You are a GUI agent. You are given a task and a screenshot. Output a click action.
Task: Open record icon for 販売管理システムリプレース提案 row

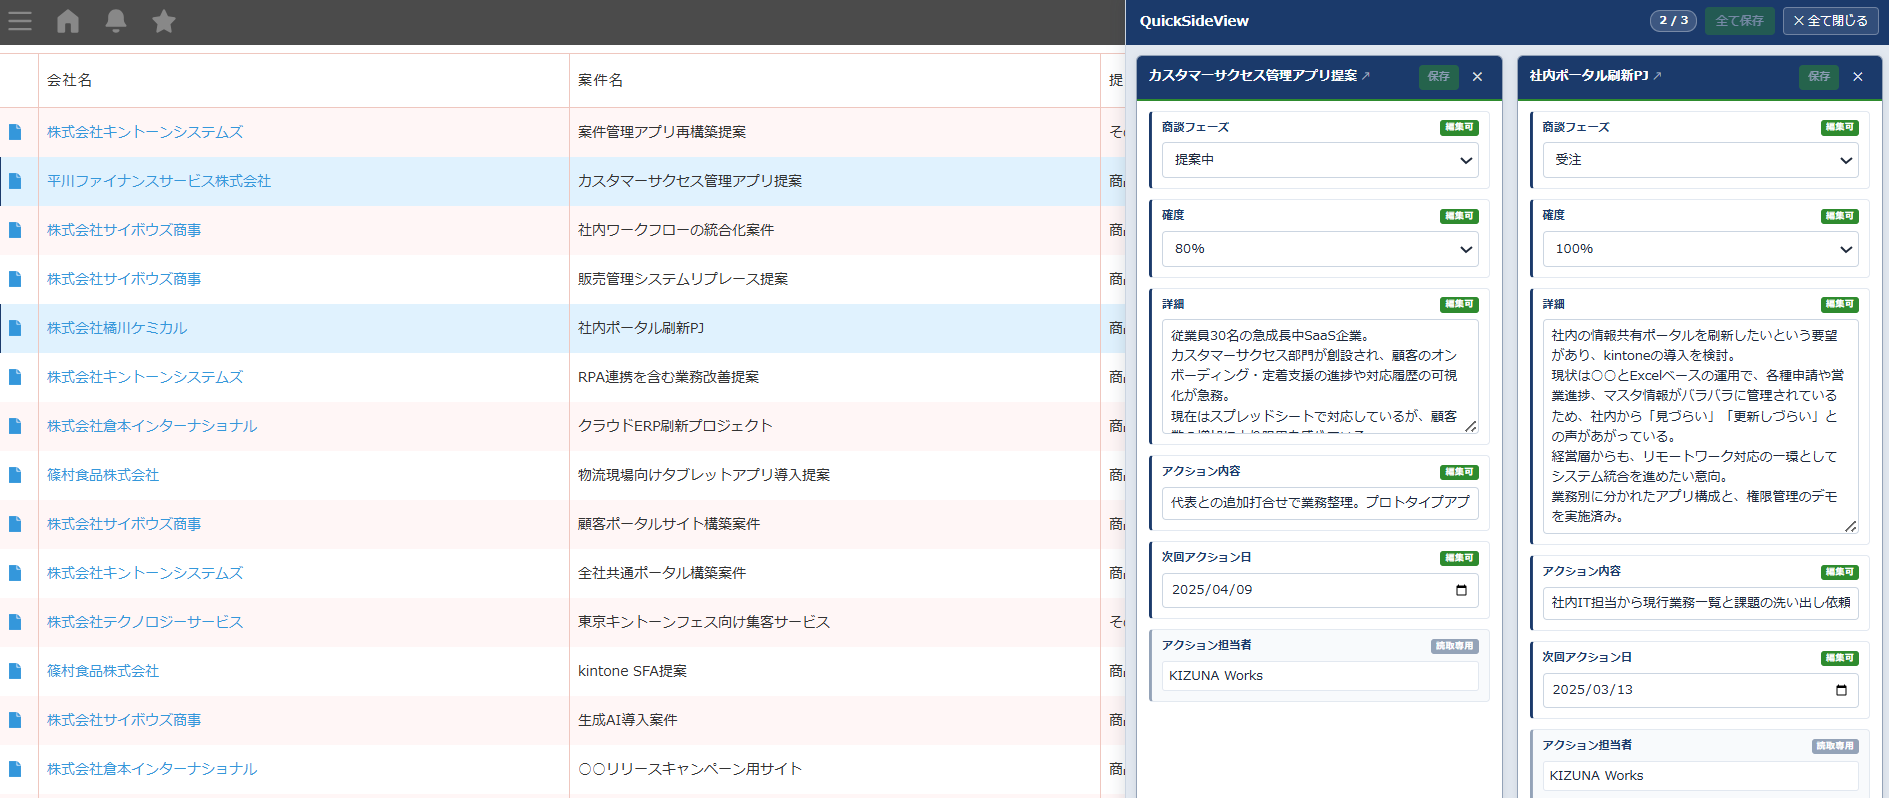click(15, 279)
